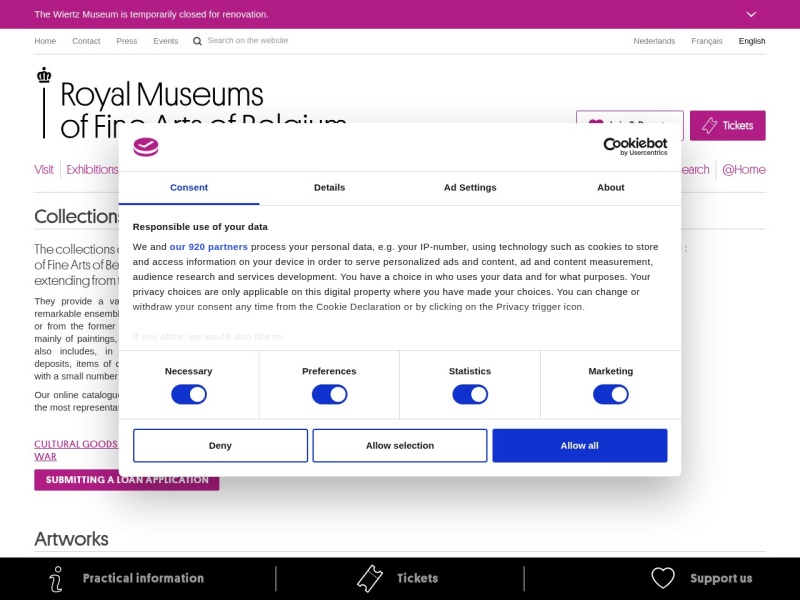The image size is (800, 600).
Task: Select English language option
Action: (x=752, y=41)
